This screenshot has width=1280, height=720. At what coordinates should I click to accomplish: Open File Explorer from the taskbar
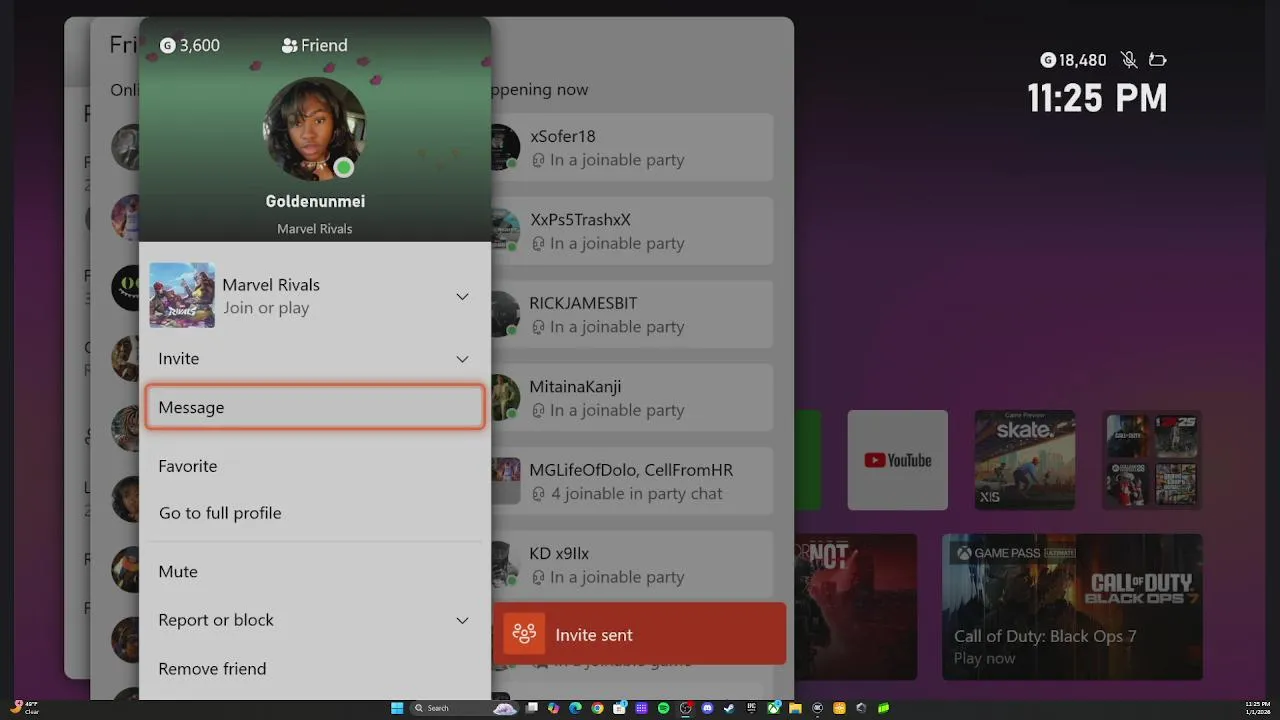(x=795, y=708)
